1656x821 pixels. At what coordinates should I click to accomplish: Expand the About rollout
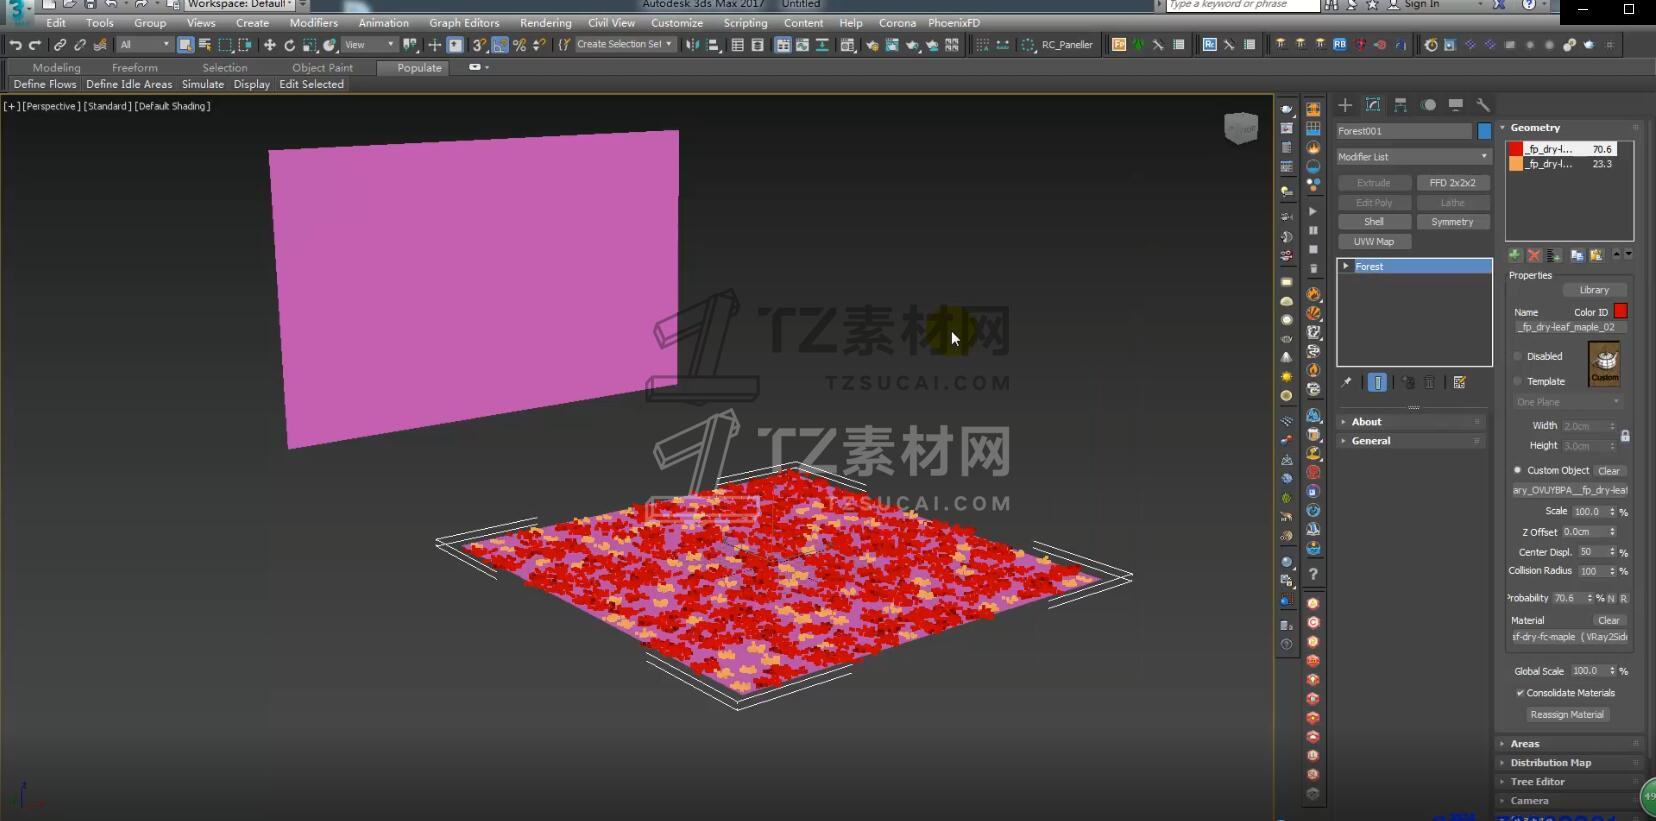pos(1412,422)
